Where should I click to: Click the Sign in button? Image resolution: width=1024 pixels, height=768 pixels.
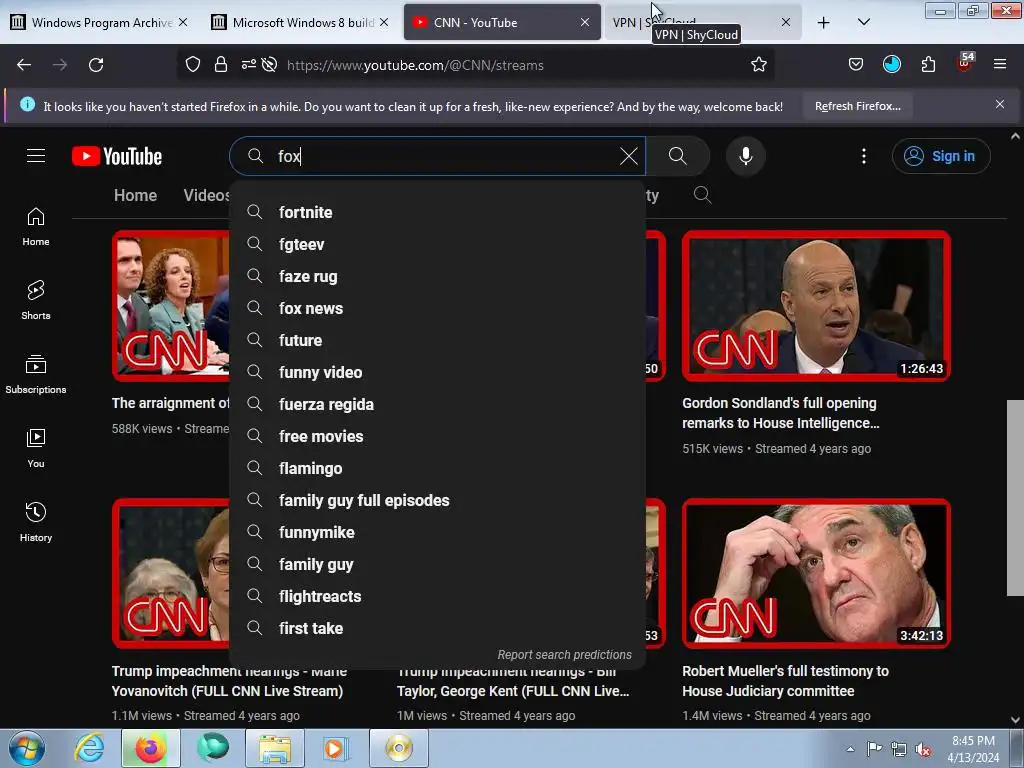tap(941, 156)
